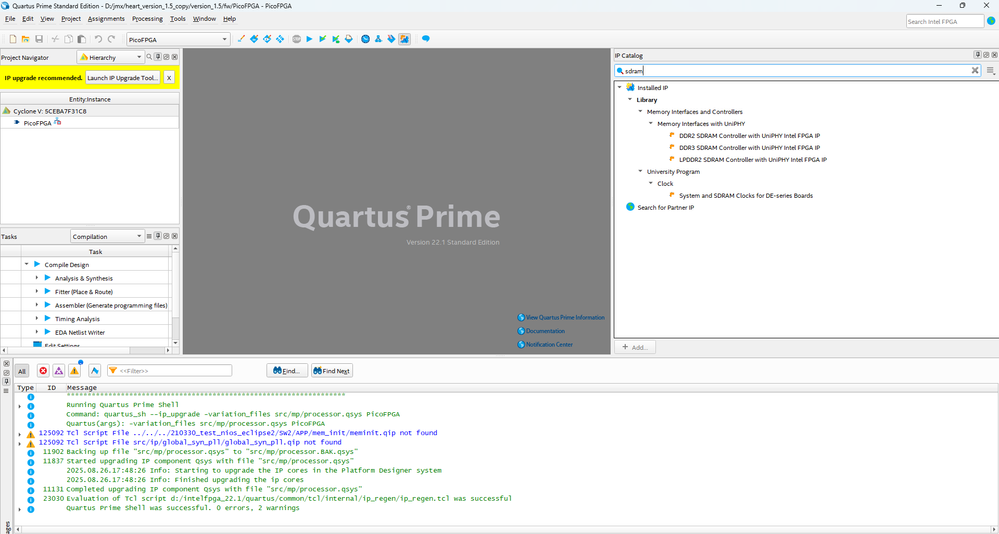Toggle the pin on Project Navigator panel
The image size is (999, 534).
click(158, 57)
